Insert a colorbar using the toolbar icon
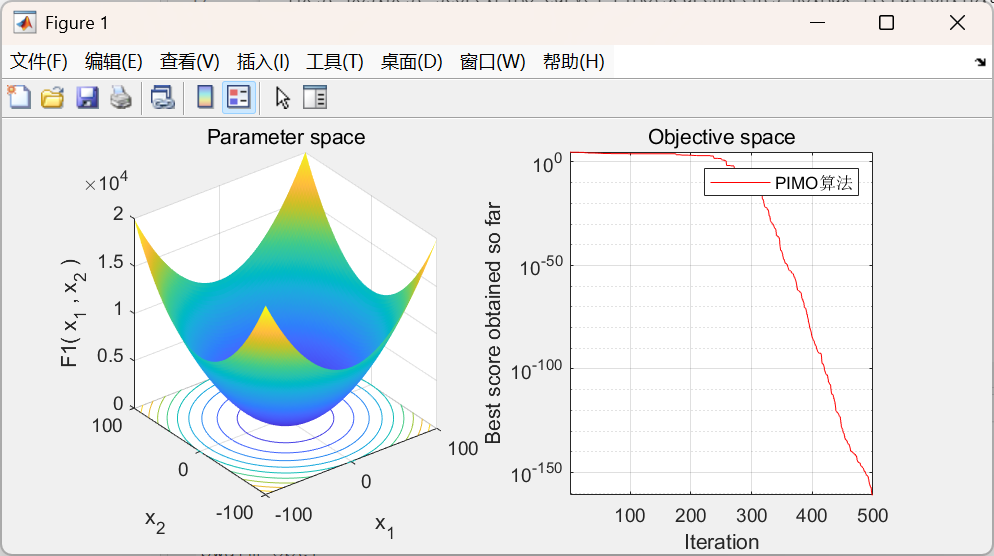The width and height of the screenshot is (994, 556). pyautogui.click(x=205, y=98)
